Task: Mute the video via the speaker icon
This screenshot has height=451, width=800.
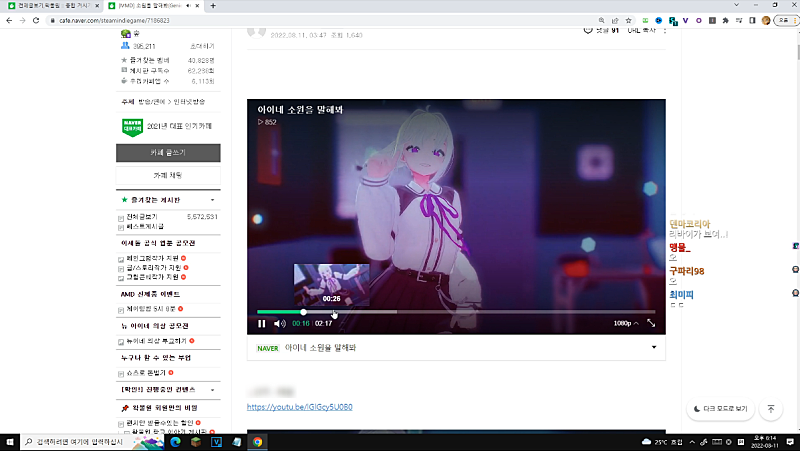Action: coord(280,323)
